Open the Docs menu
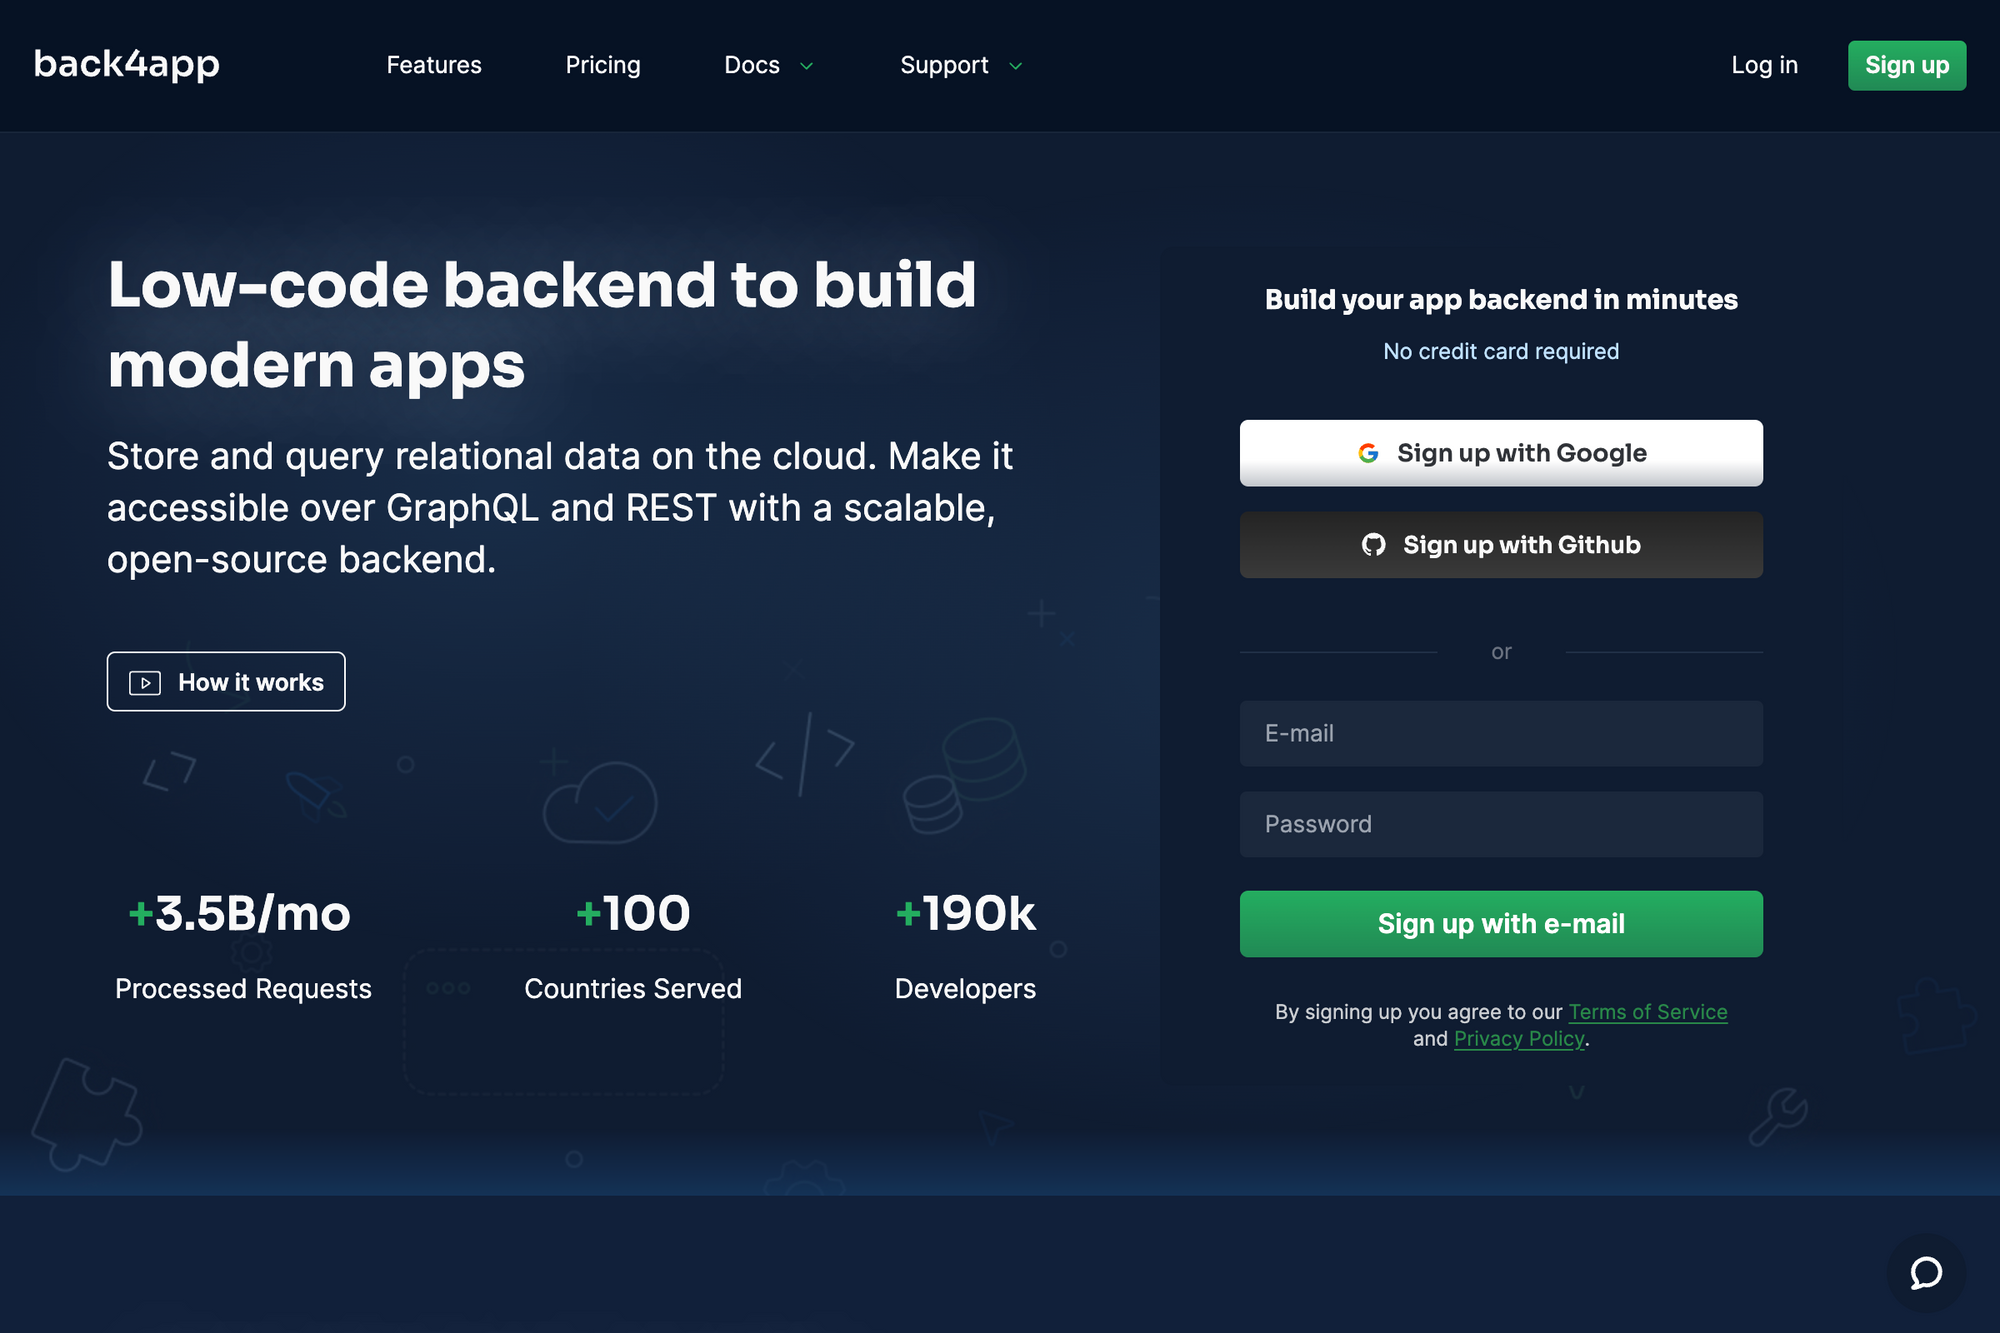 752,65
